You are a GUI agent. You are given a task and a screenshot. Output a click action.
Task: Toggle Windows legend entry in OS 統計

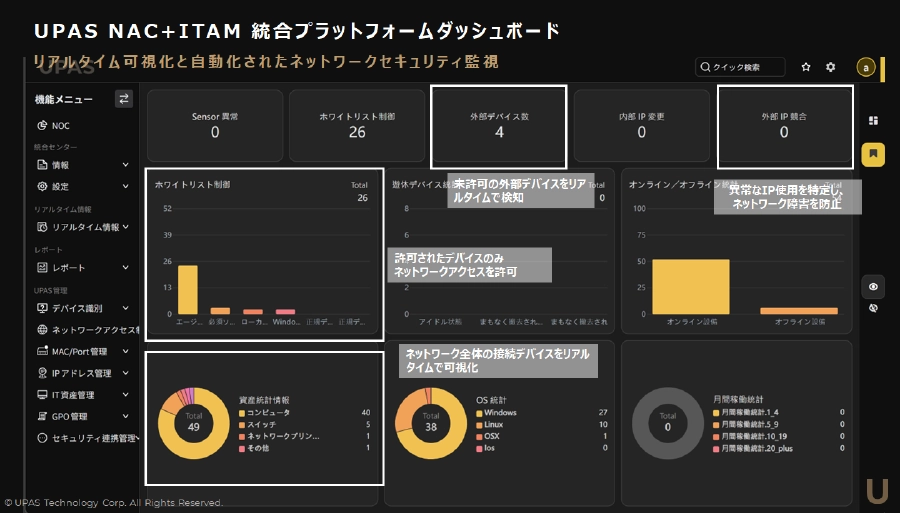[x=500, y=412]
